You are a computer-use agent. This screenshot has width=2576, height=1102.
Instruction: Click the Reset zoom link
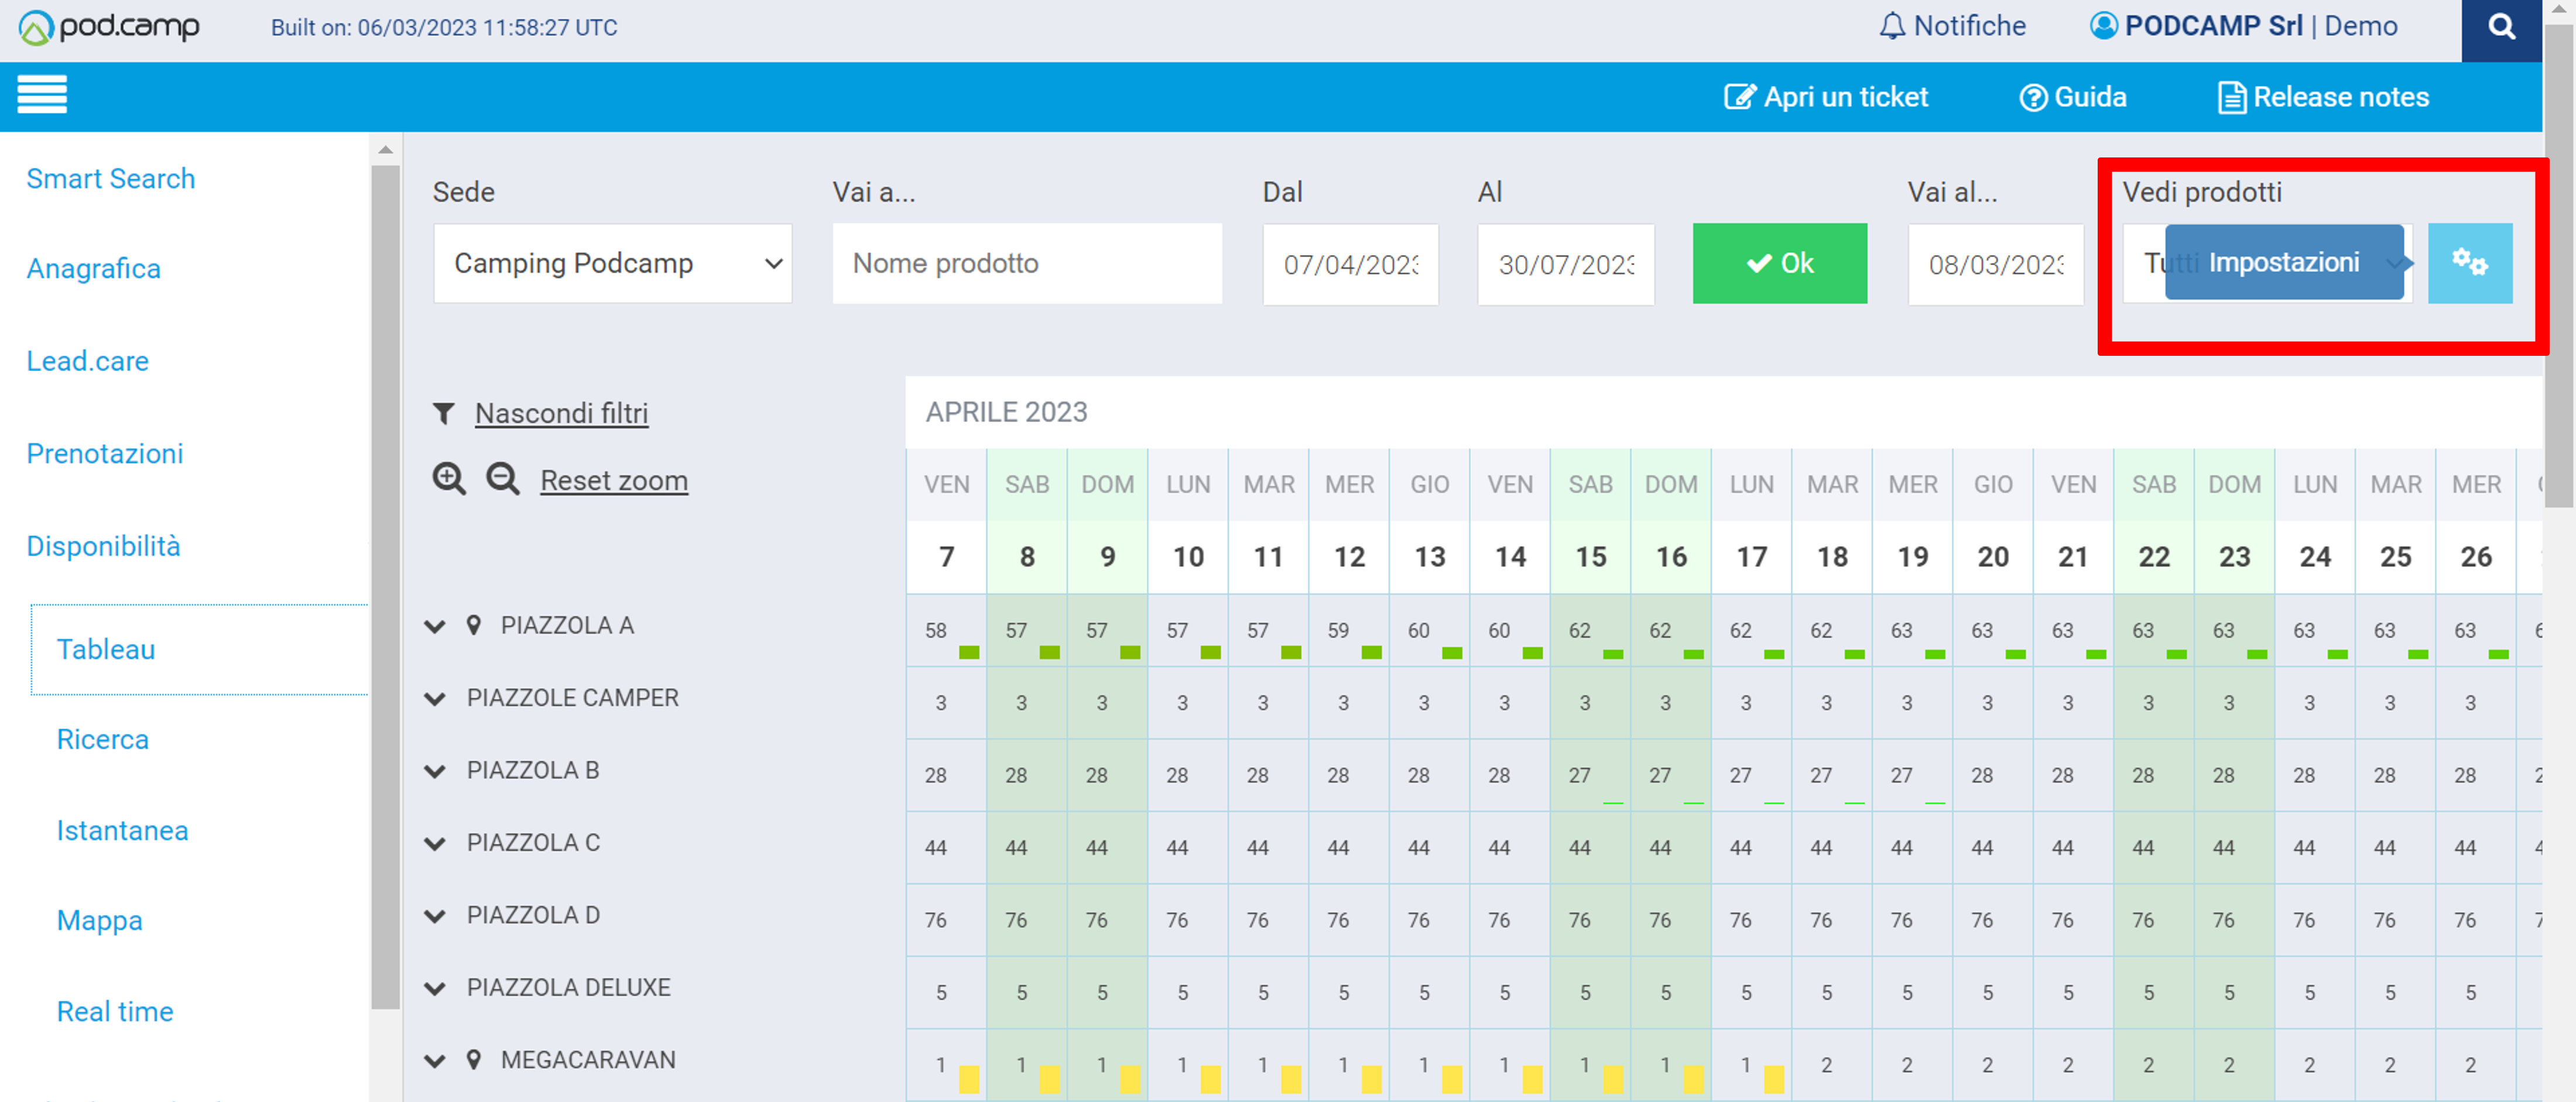pos(613,481)
